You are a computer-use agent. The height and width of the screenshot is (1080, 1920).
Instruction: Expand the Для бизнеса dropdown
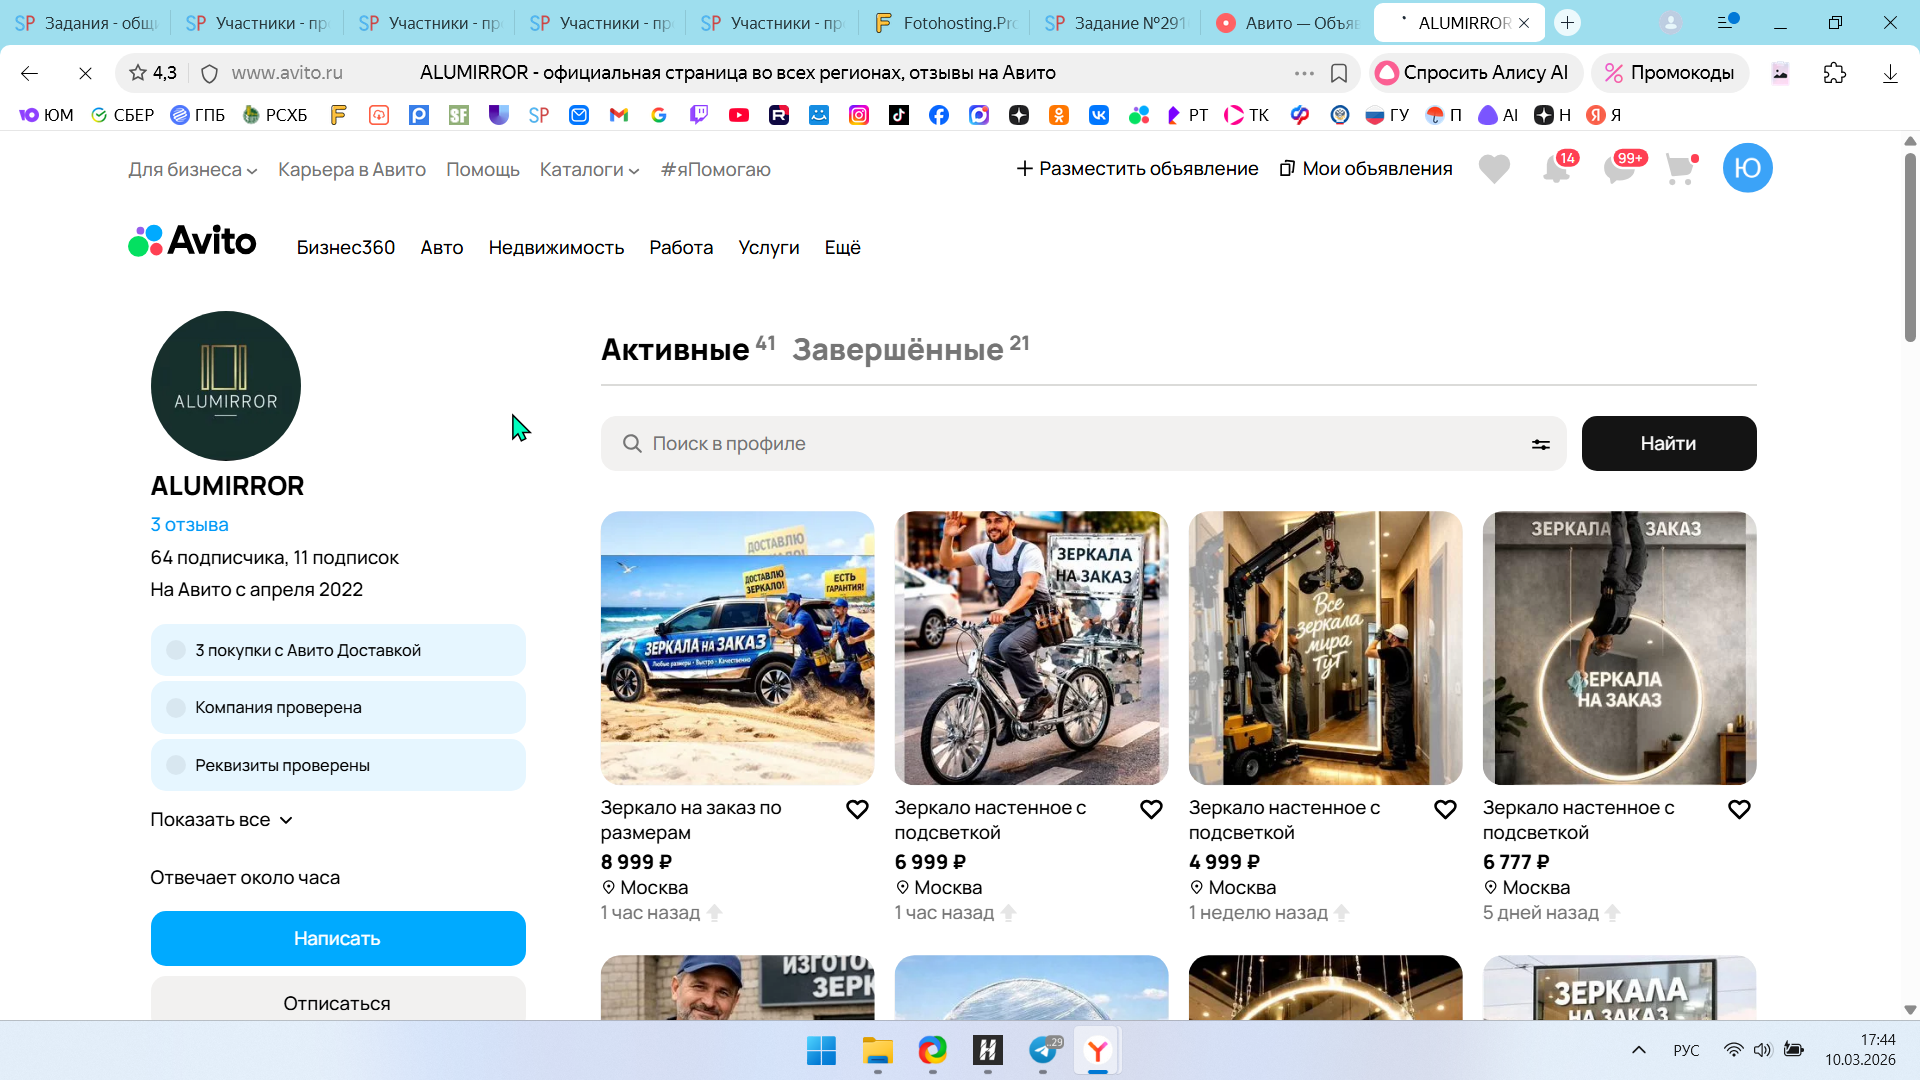[x=192, y=170]
